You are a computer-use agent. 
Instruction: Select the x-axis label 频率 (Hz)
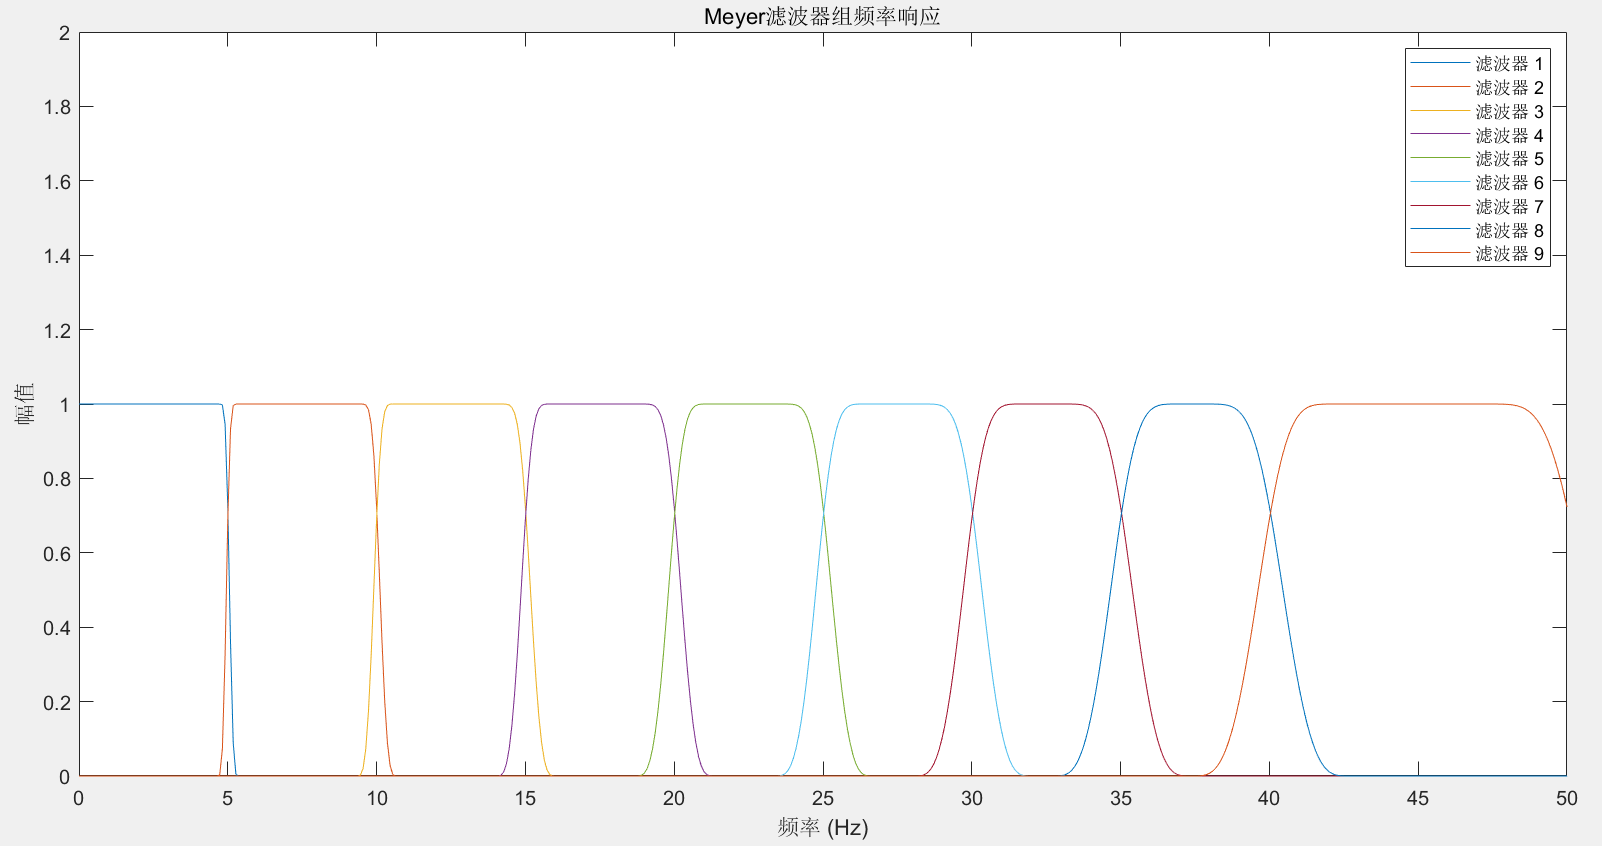pos(822,828)
